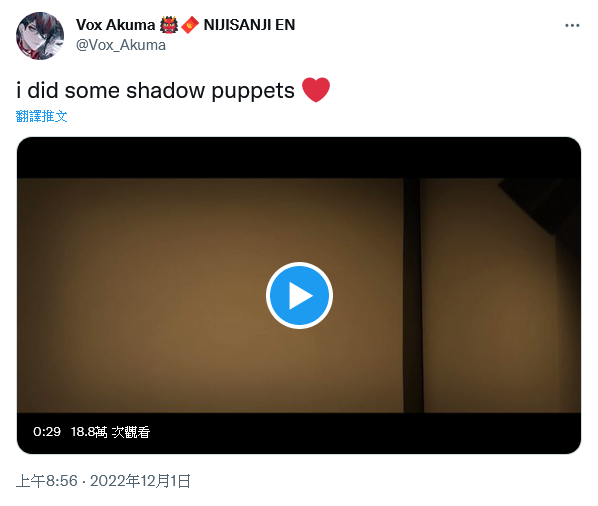This screenshot has width=598, height=506.
Task: Click the 翻譯推文 translate link
Action: click(42, 116)
